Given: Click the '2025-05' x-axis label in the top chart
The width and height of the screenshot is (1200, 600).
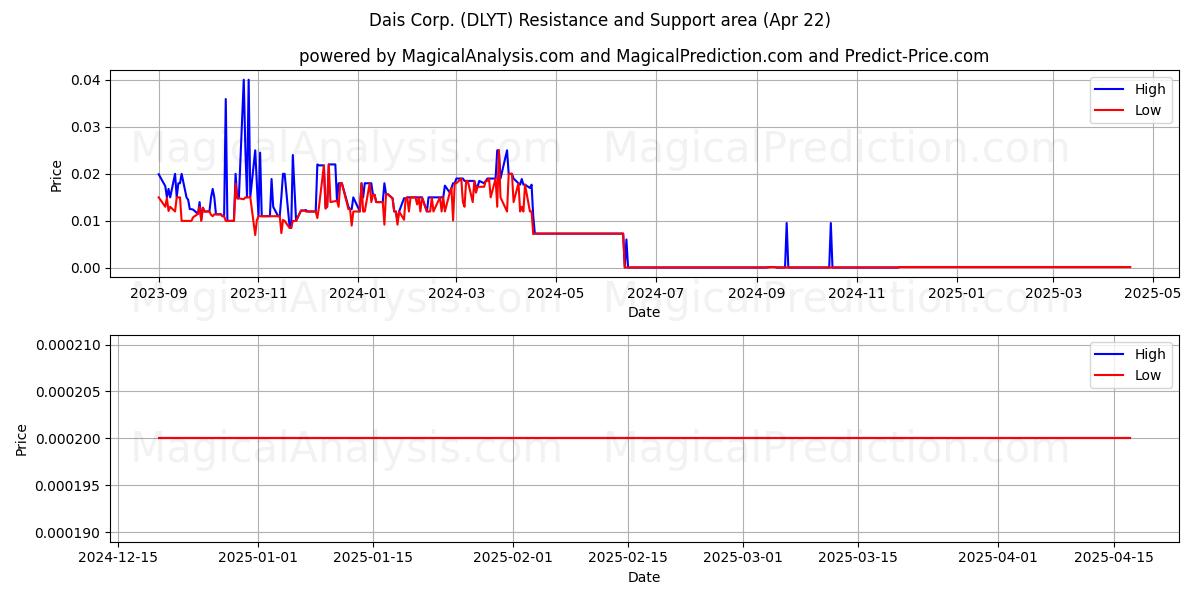Looking at the screenshot, I should (x=1153, y=293).
